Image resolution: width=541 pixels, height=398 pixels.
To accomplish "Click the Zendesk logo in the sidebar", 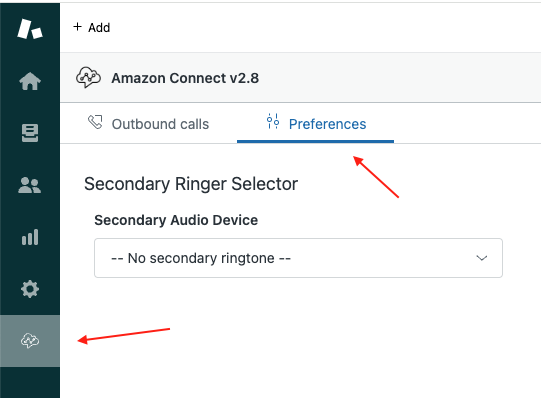I will 30,29.
